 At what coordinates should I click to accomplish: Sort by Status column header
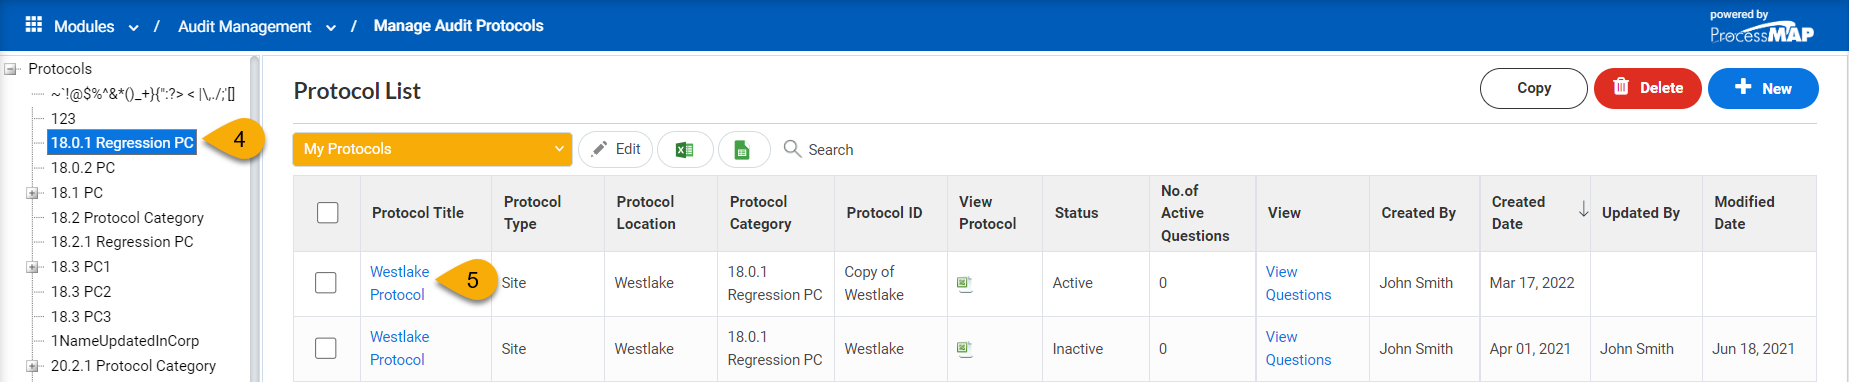pos(1076,213)
